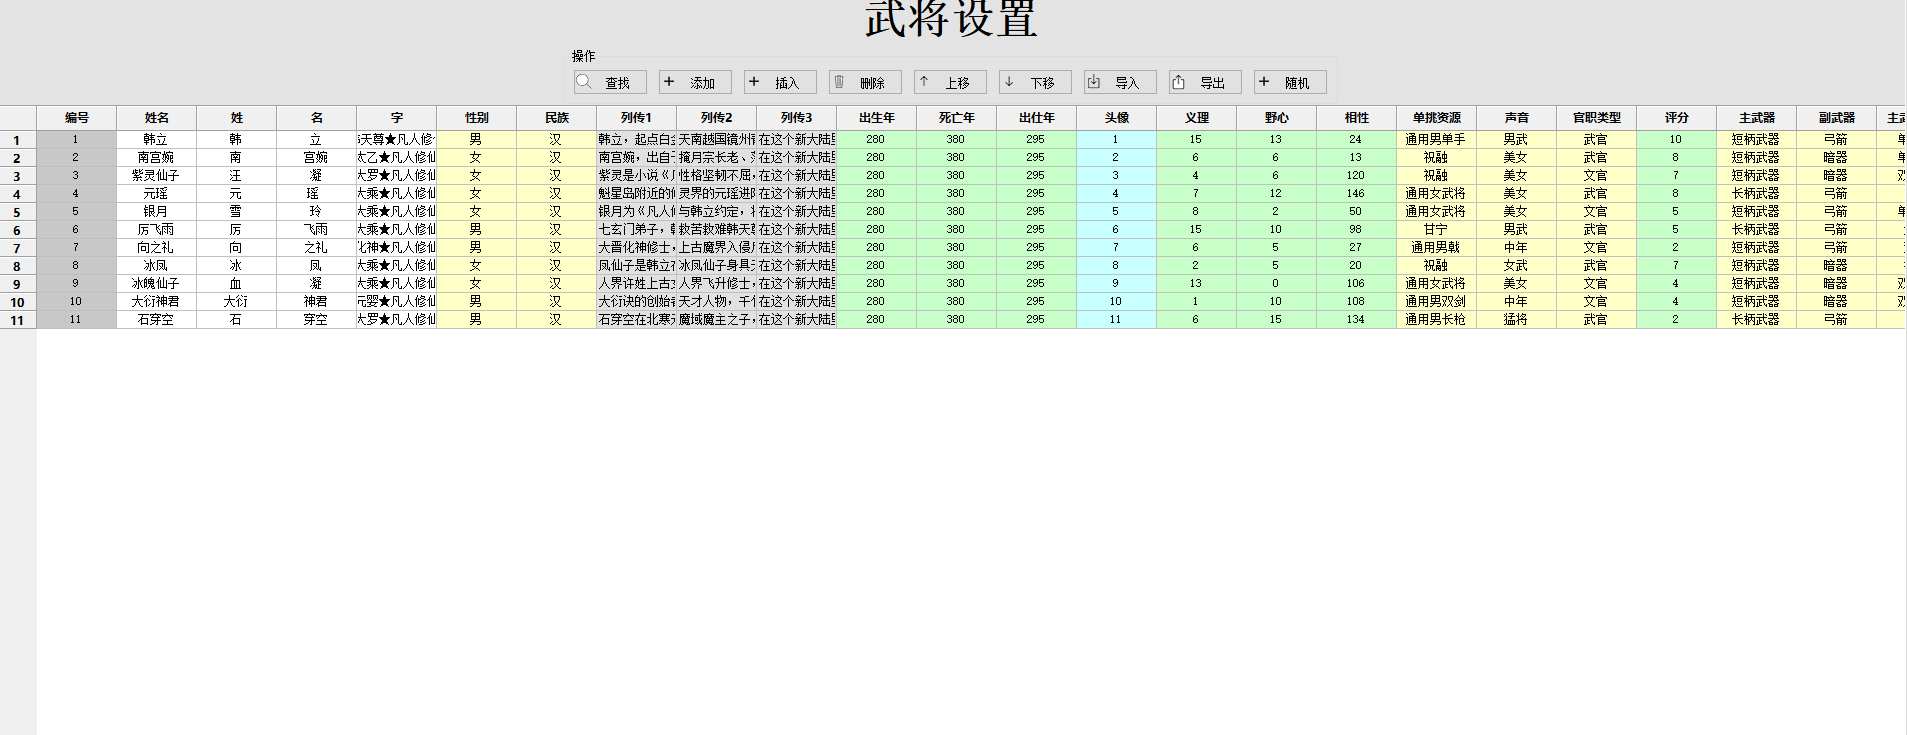Select the 声音 column header
This screenshot has width=1907, height=735.
point(1517,118)
